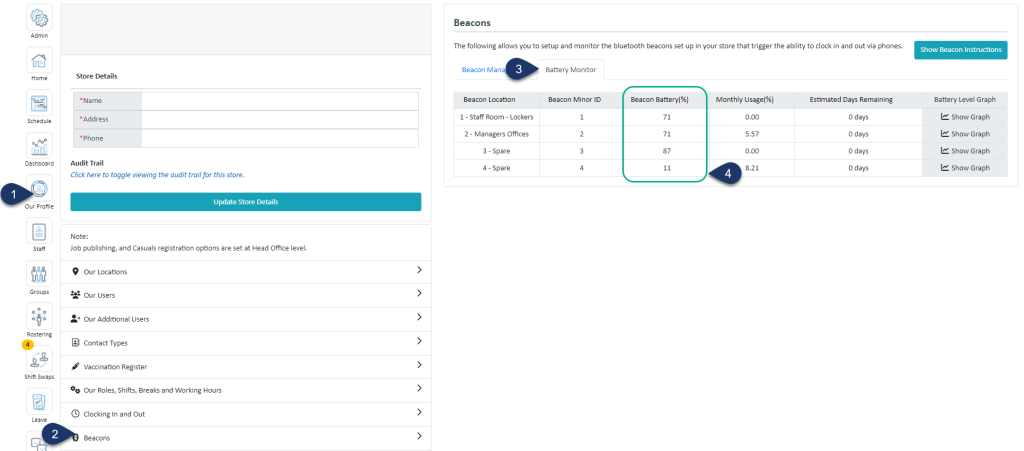
Task: Click Show Beacon Instructions button
Action: [x=961, y=50]
